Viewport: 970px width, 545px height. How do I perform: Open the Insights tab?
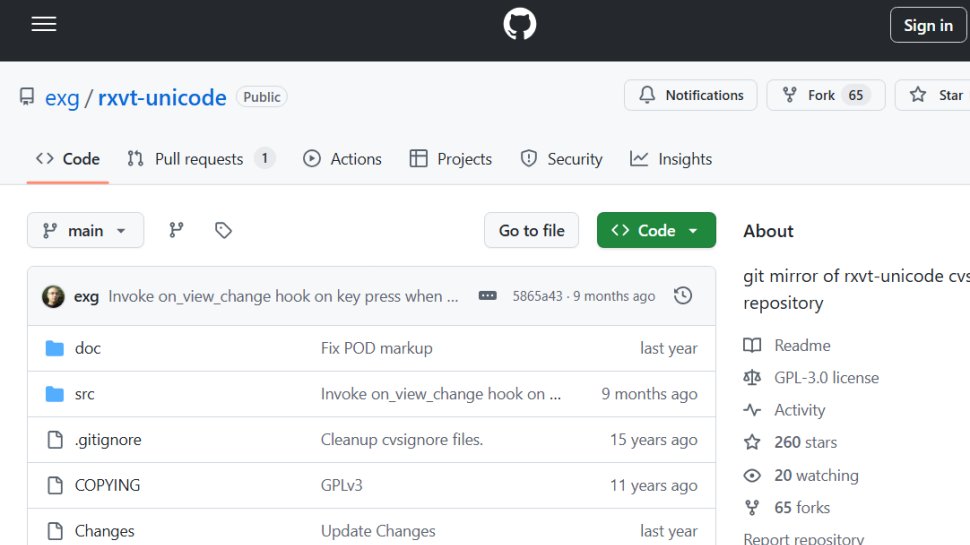point(671,159)
